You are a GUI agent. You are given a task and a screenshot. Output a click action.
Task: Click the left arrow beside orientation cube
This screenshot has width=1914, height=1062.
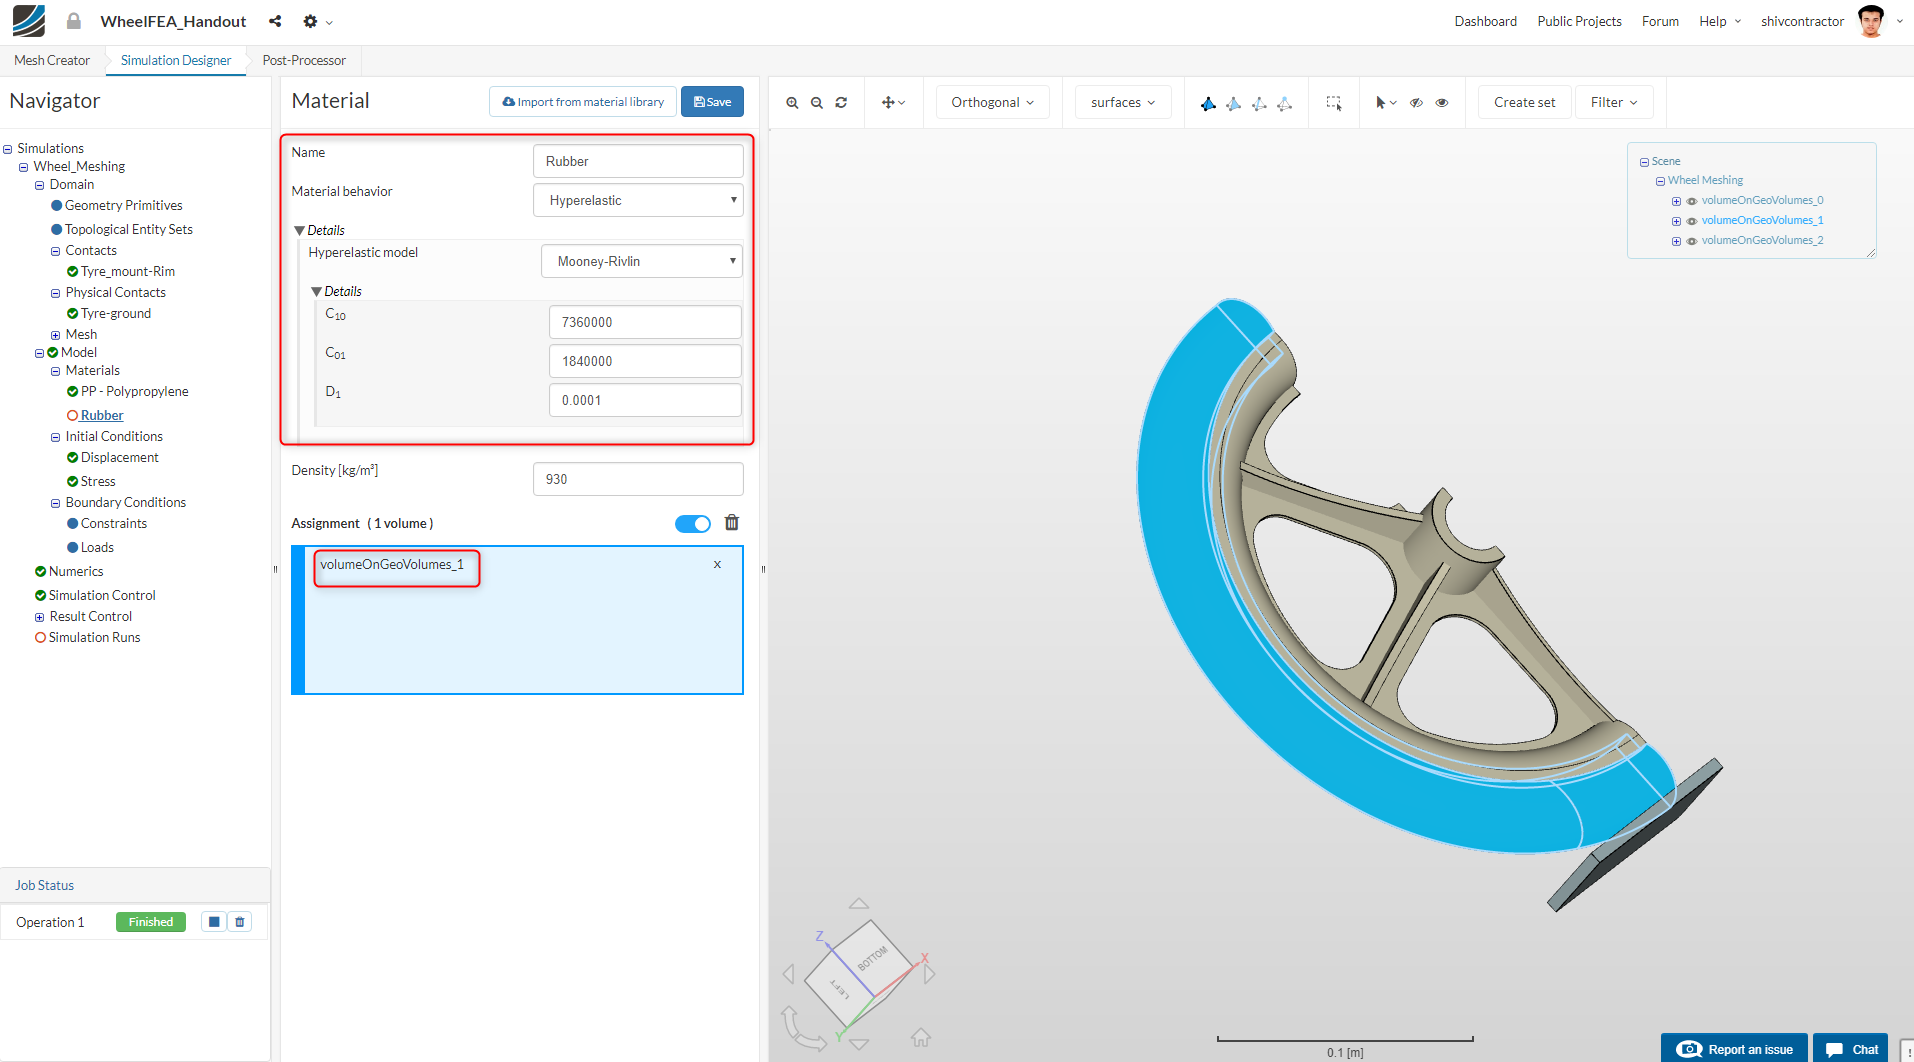[x=788, y=973]
